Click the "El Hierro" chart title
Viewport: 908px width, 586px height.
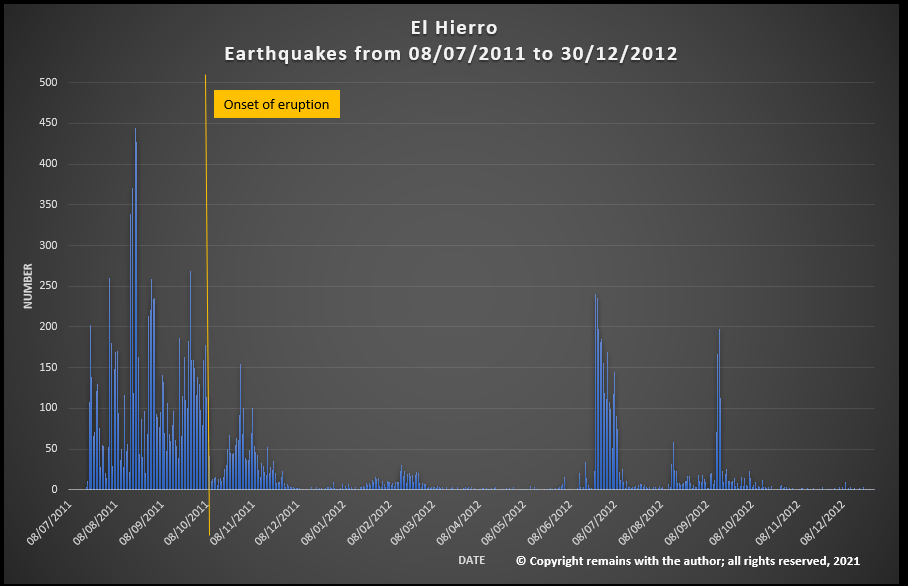[454, 29]
